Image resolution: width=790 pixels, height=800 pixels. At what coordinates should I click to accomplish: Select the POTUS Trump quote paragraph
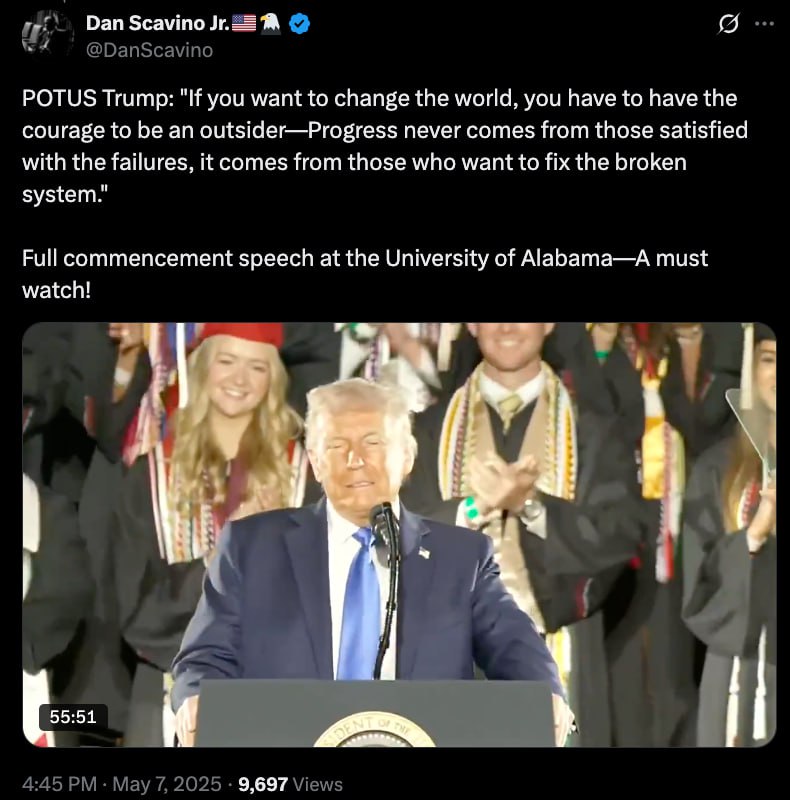(385, 146)
